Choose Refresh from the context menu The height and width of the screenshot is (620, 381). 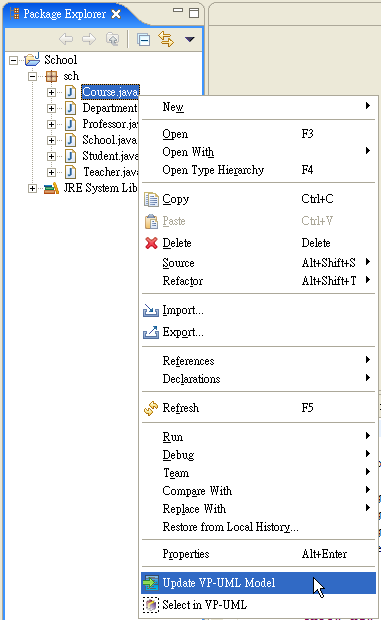click(258, 408)
